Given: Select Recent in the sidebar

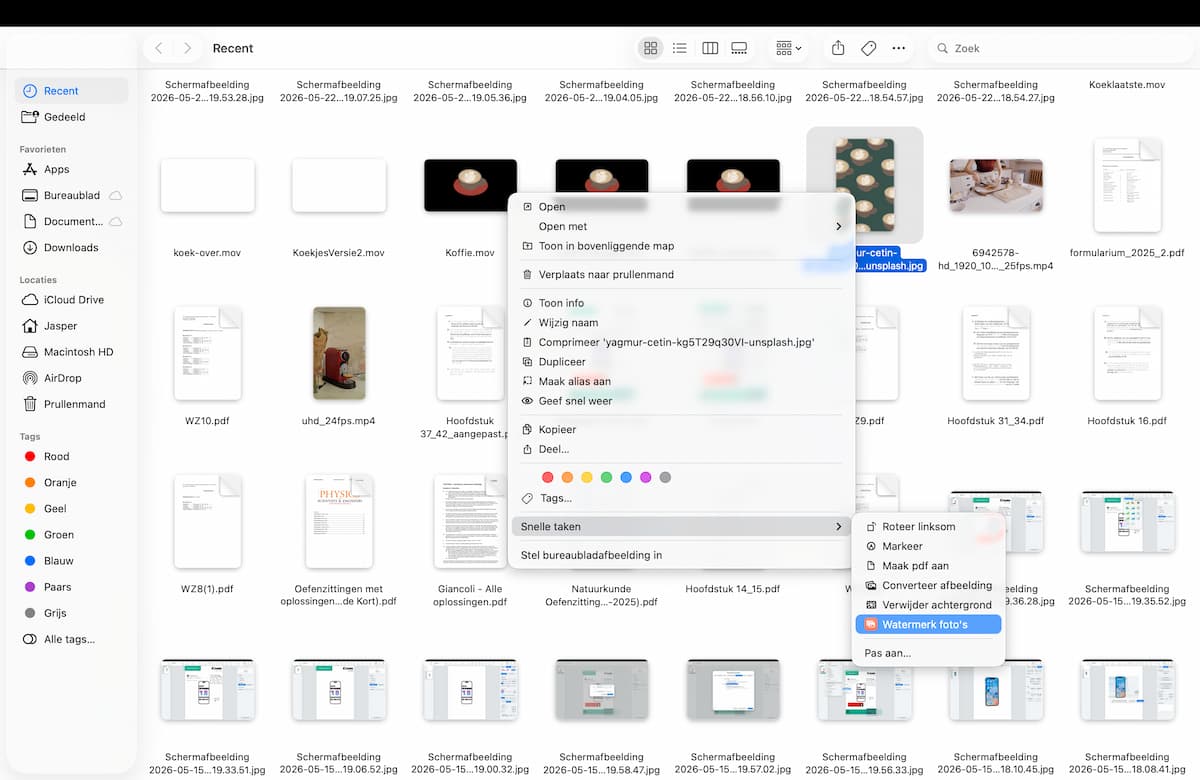Looking at the screenshot, I should pyautogui.click(x=71, y=91).
